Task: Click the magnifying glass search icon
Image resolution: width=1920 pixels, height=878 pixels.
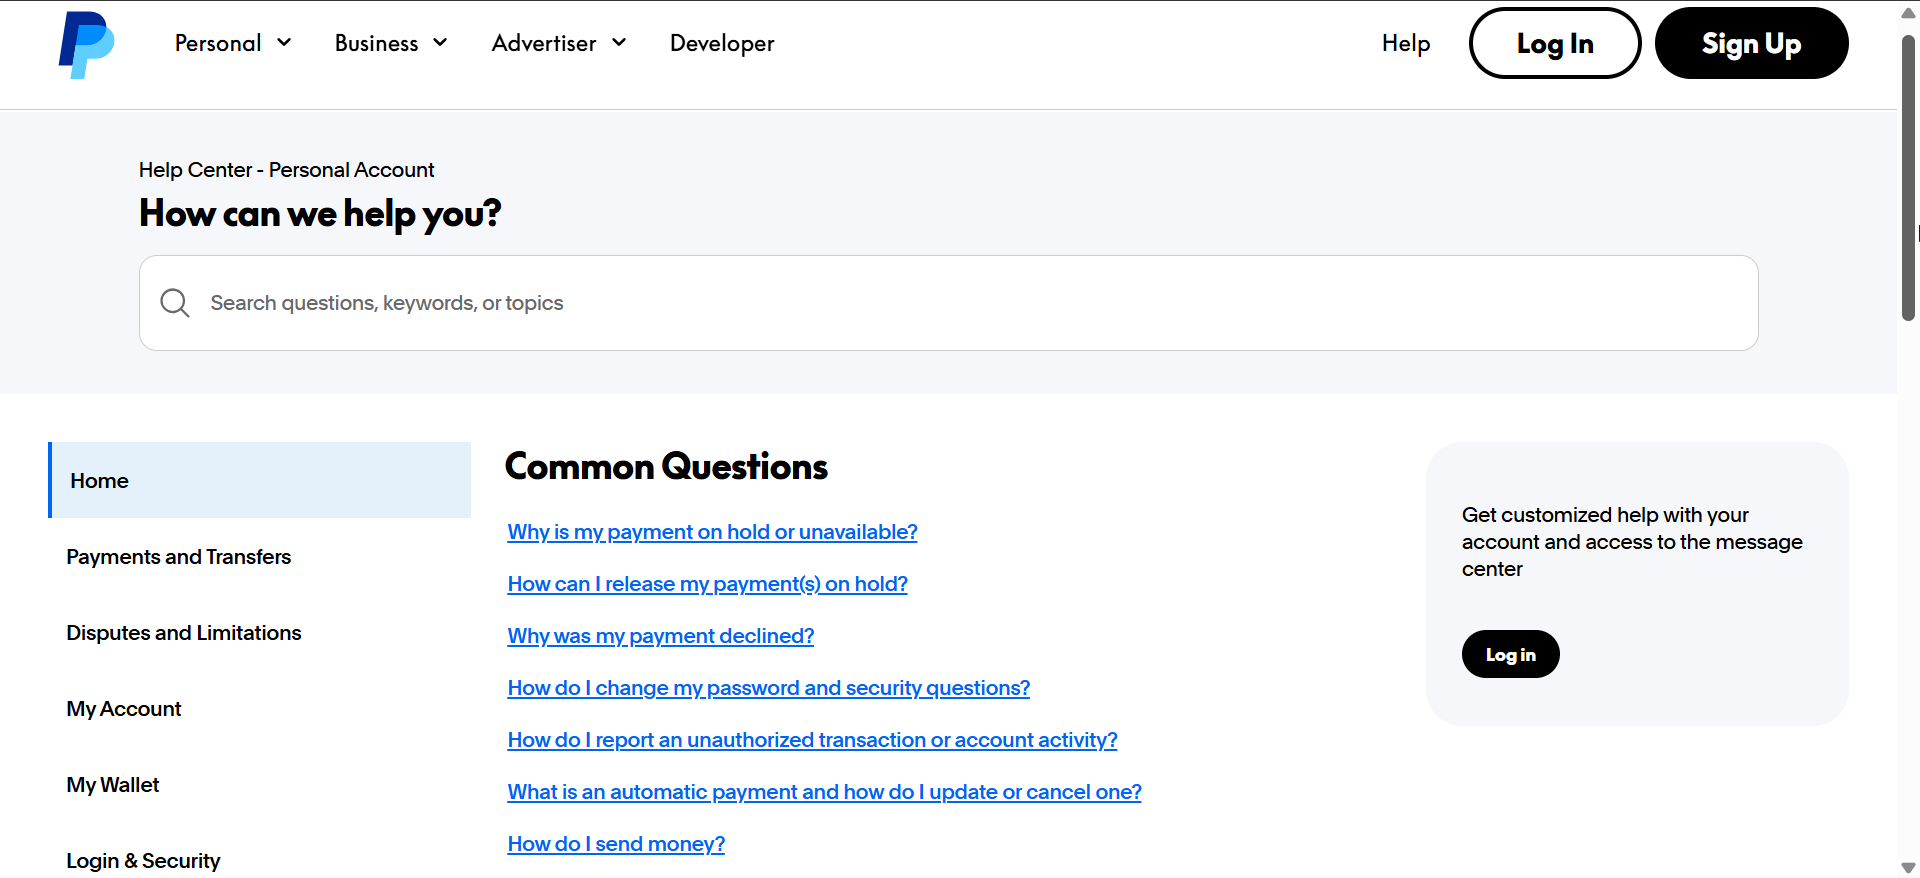Action: pos(175,303)
